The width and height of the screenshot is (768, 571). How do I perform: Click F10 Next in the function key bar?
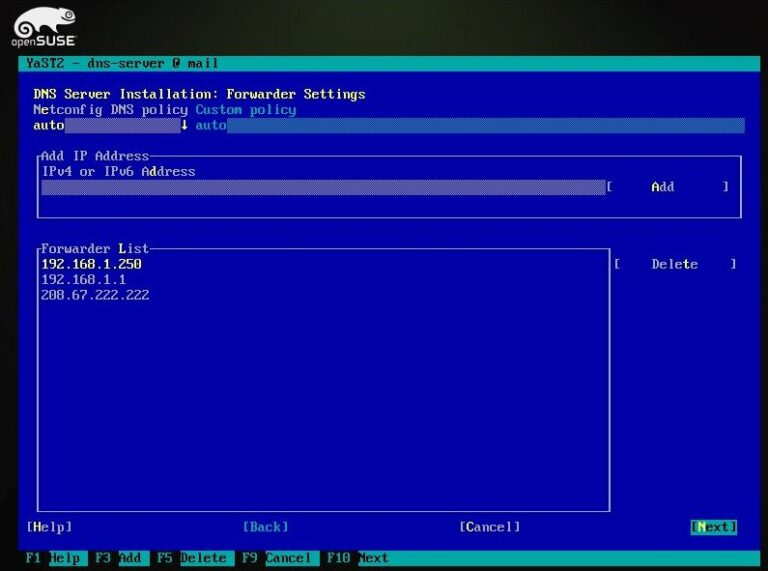pos(359,558)
